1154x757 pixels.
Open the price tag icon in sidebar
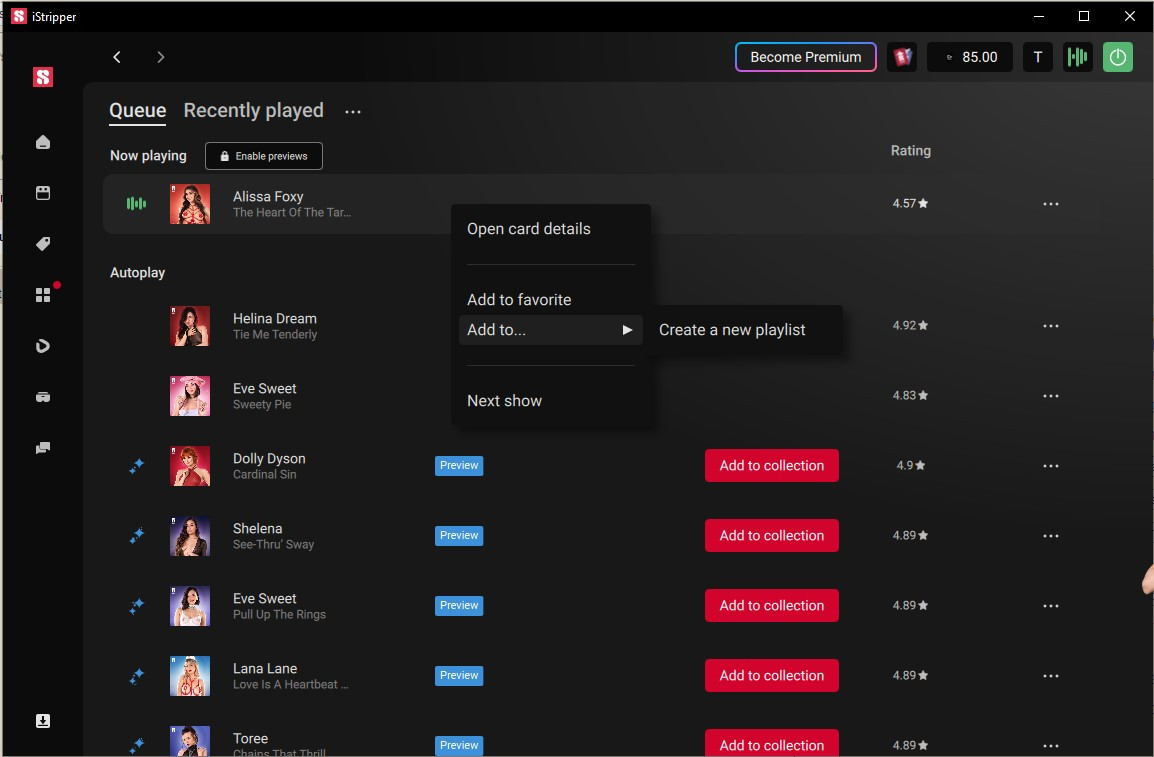pos(43,244)
